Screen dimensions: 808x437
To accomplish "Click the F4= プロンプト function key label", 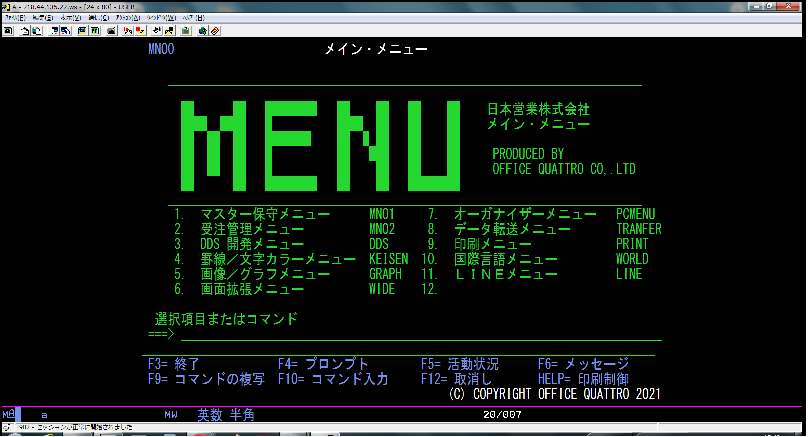I will point(323,364).
